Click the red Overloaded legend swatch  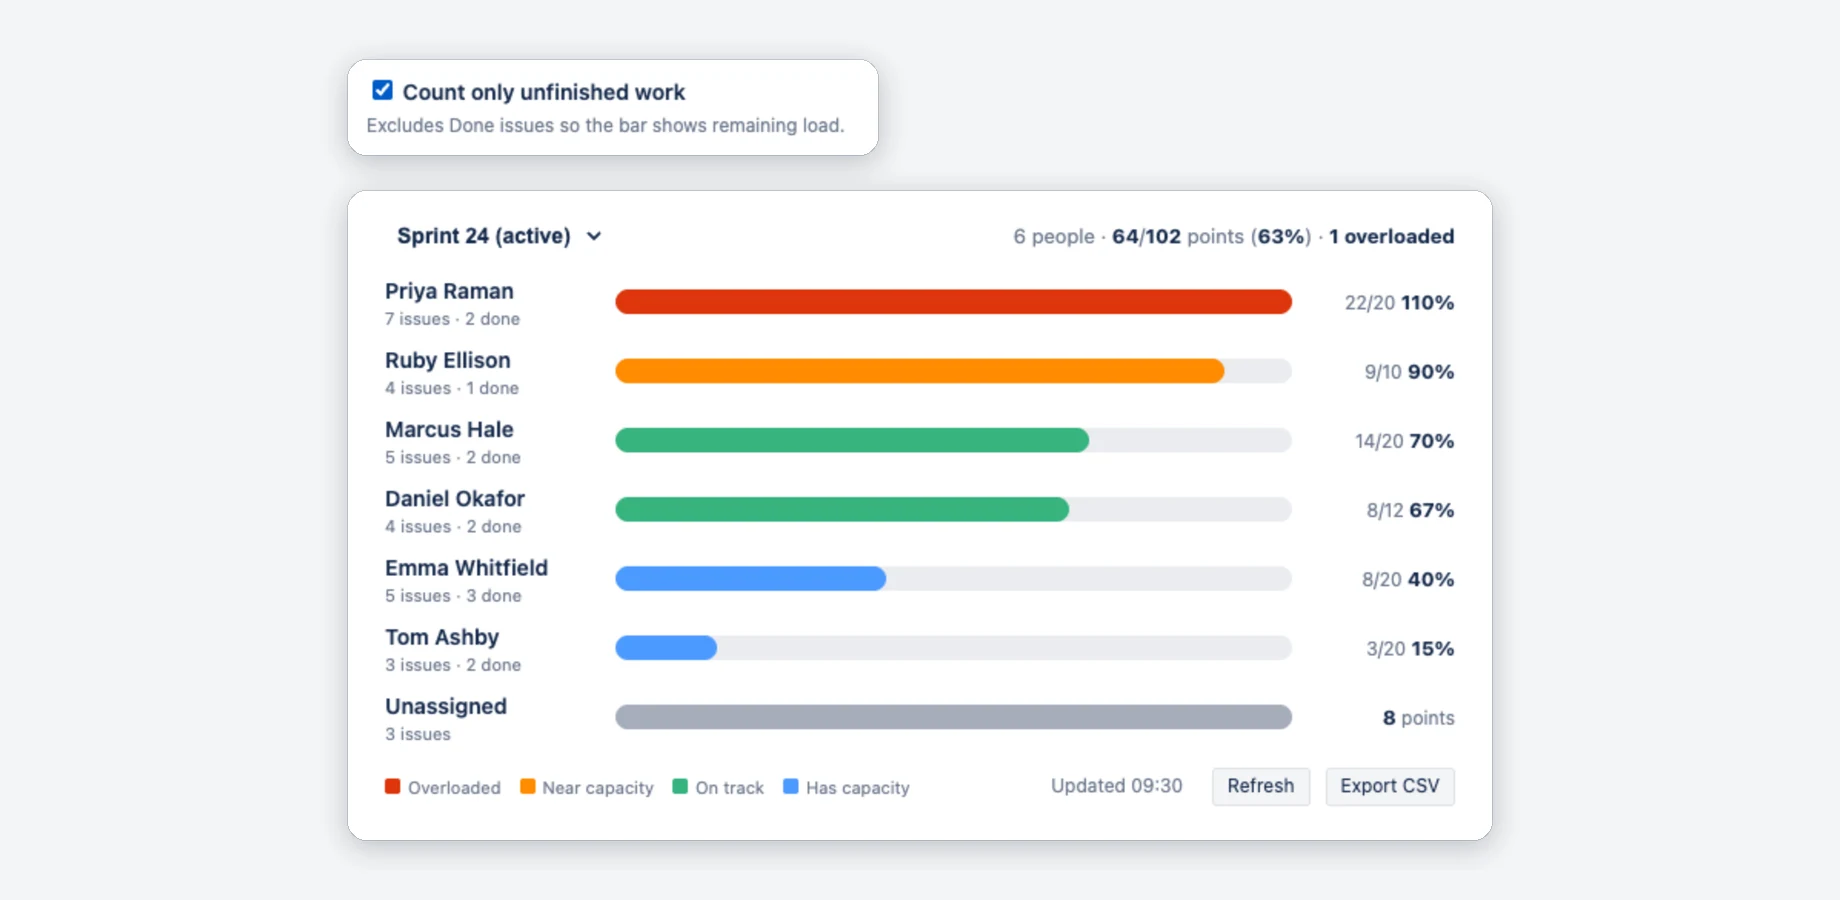click(x=393, y=787)
